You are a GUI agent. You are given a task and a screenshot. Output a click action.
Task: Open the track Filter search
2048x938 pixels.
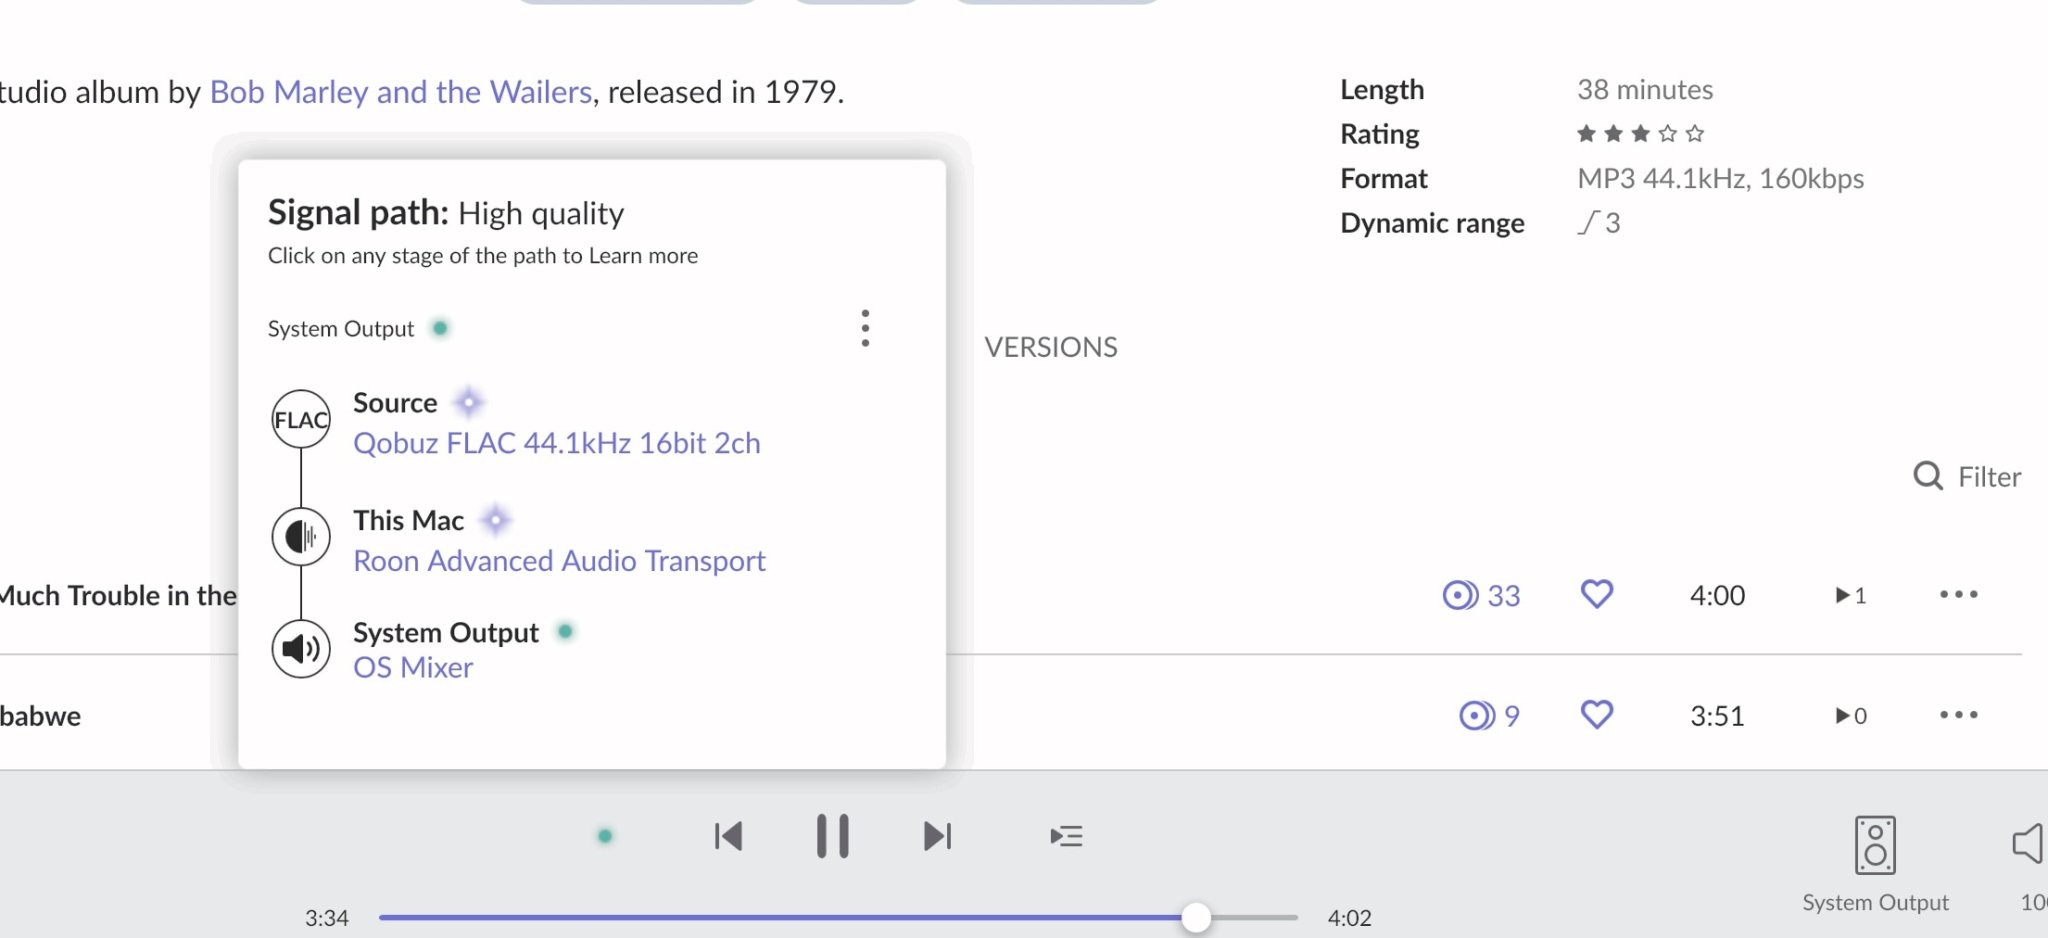1967,476
